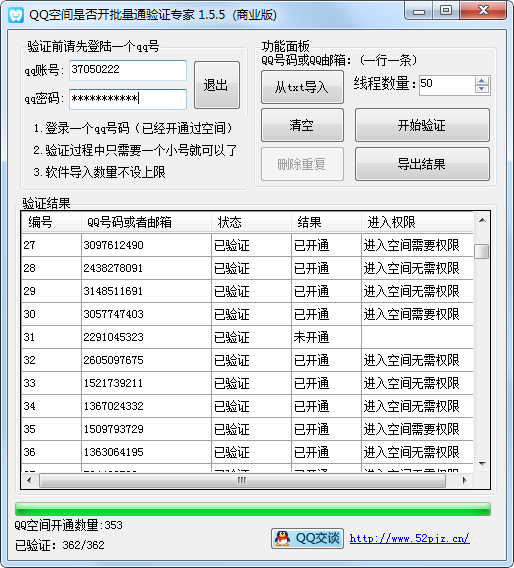Click the scroll-down arrow of results list
This screenshot has height=568, width=514.
(x=482, y=464)
